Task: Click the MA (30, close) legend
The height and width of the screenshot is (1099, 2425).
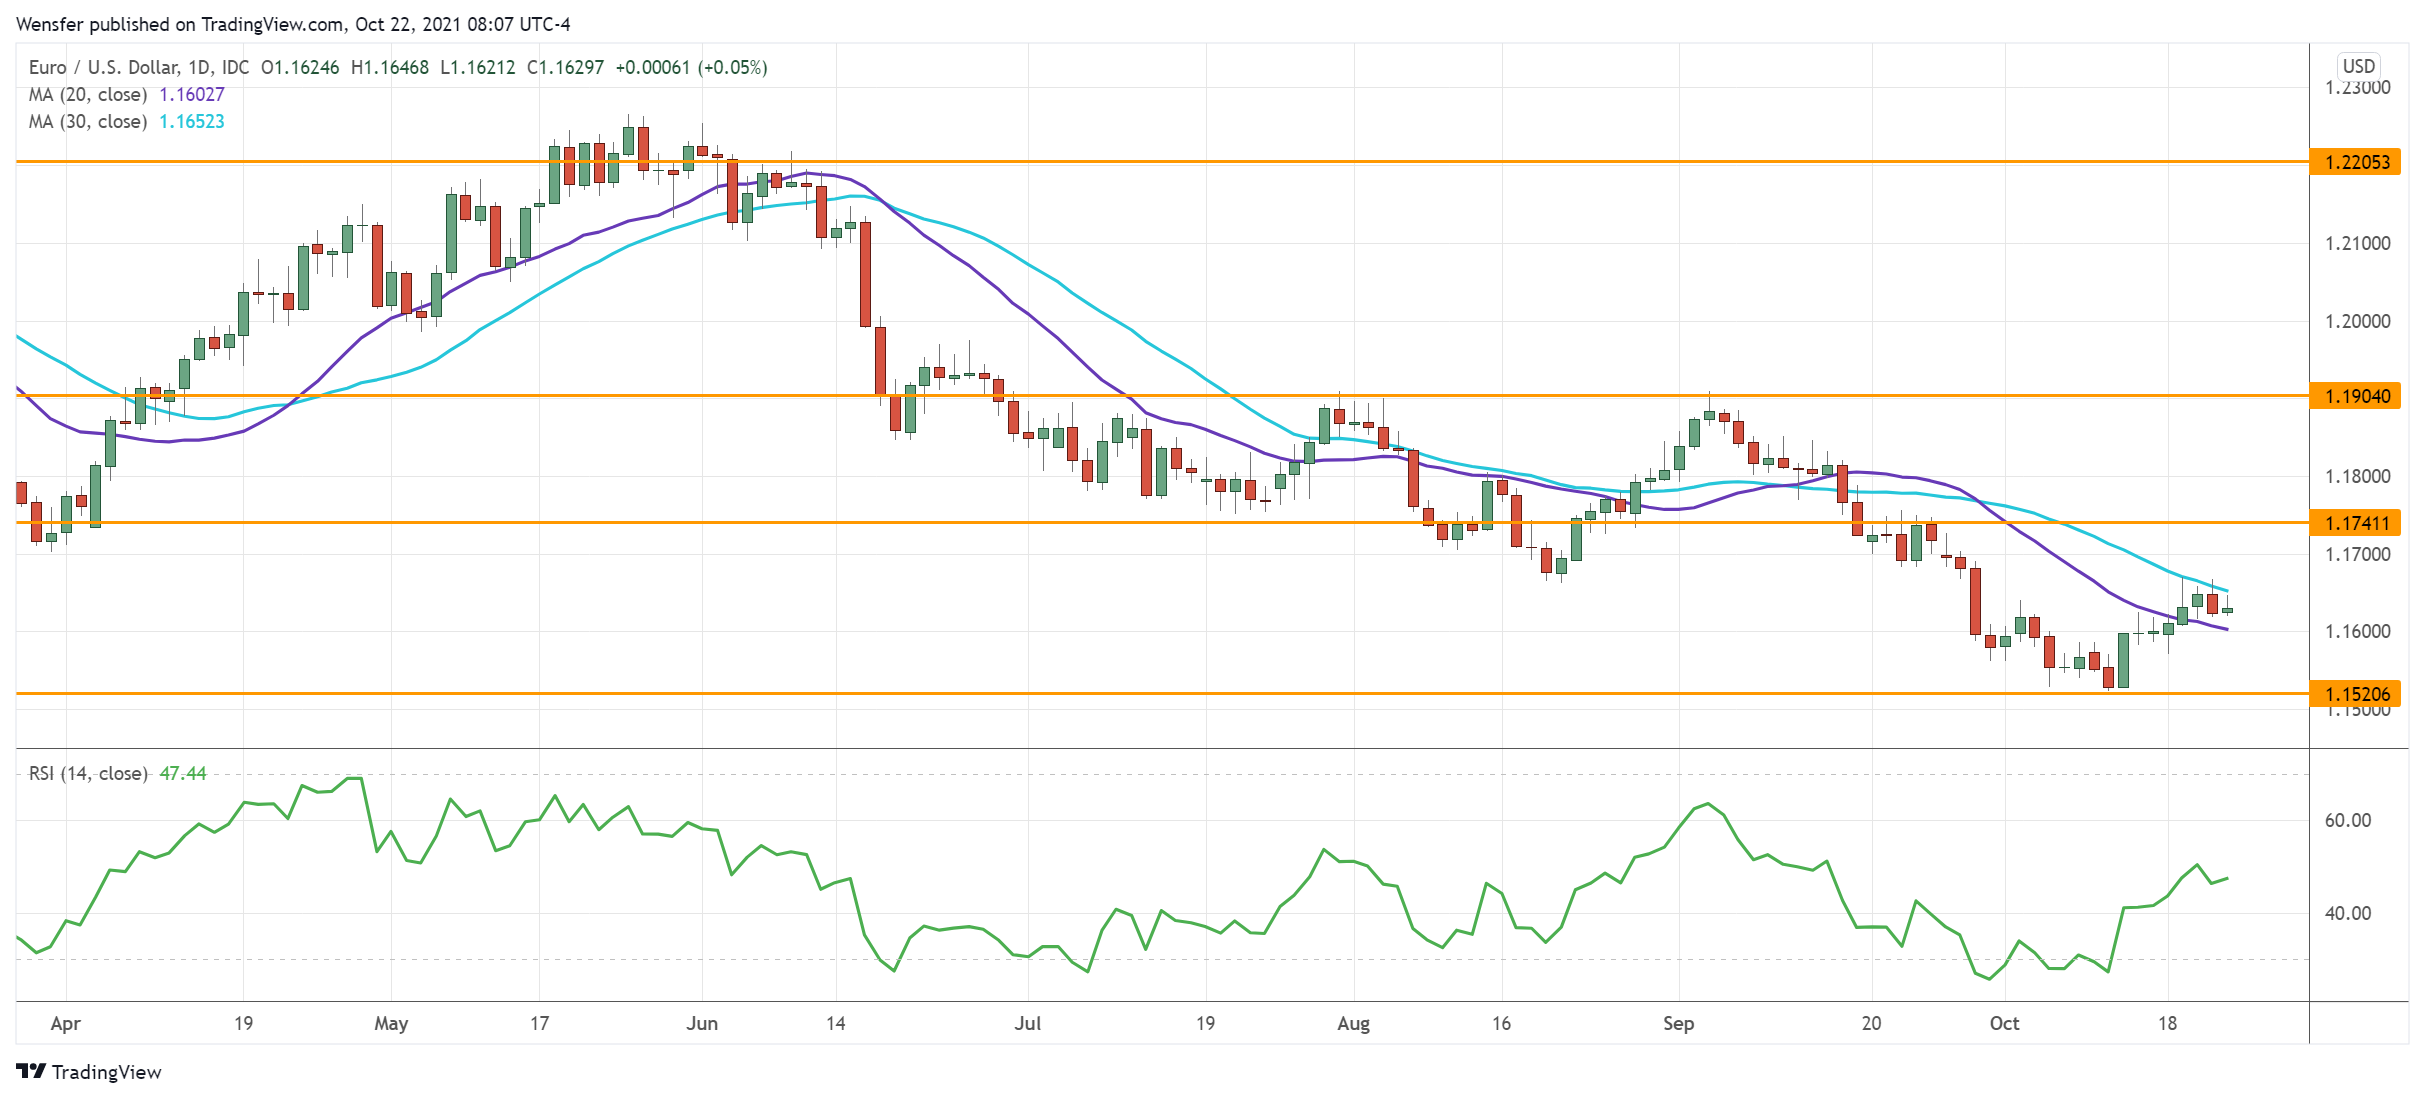Action: point(88,122)
